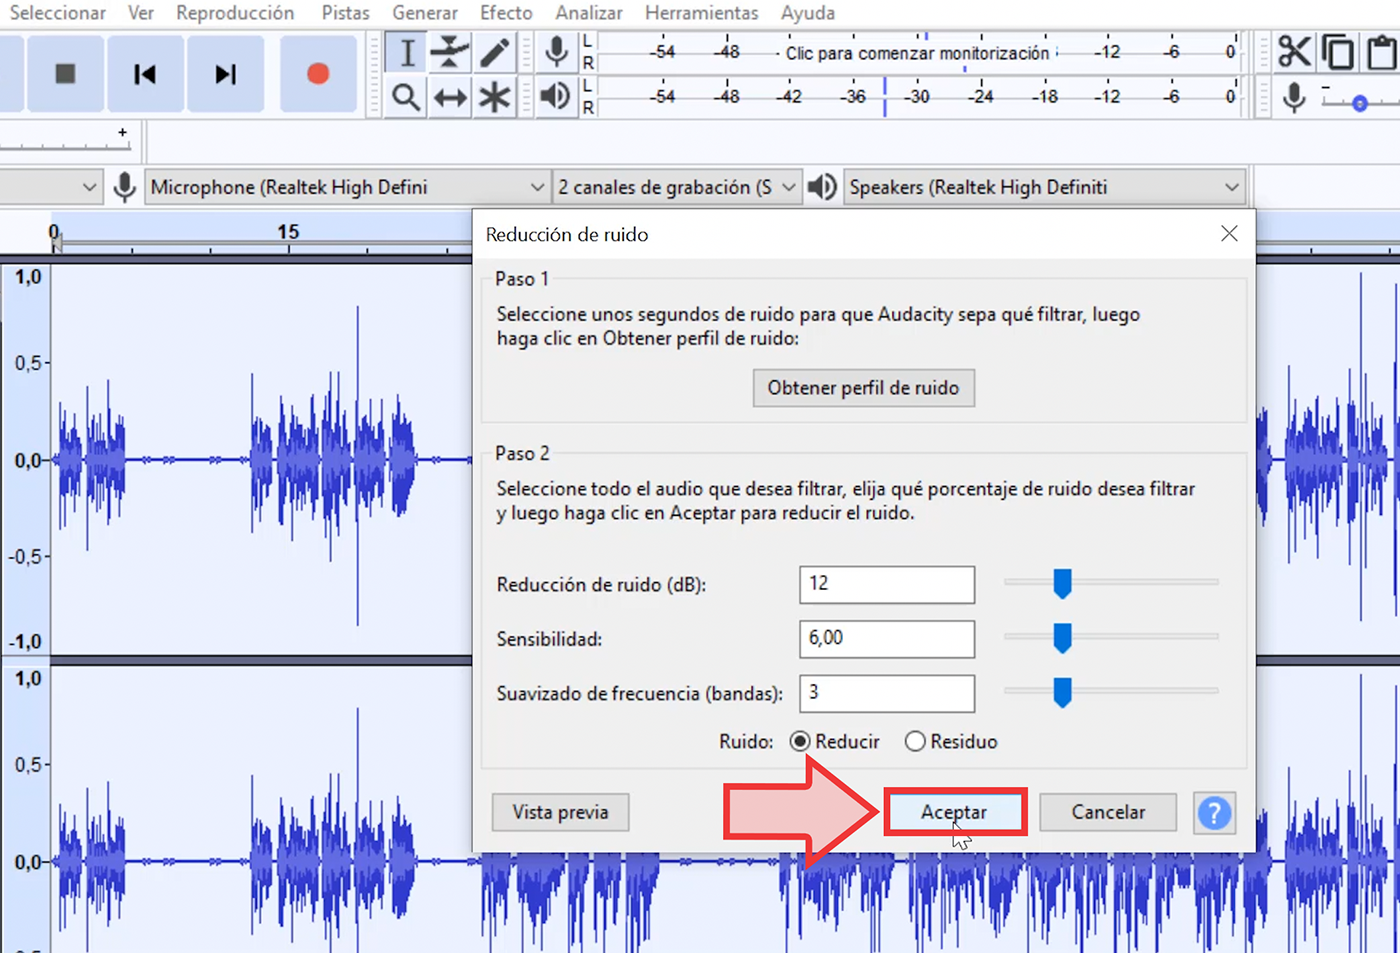Click the Paste clipboard icon

click(1382, 52)
